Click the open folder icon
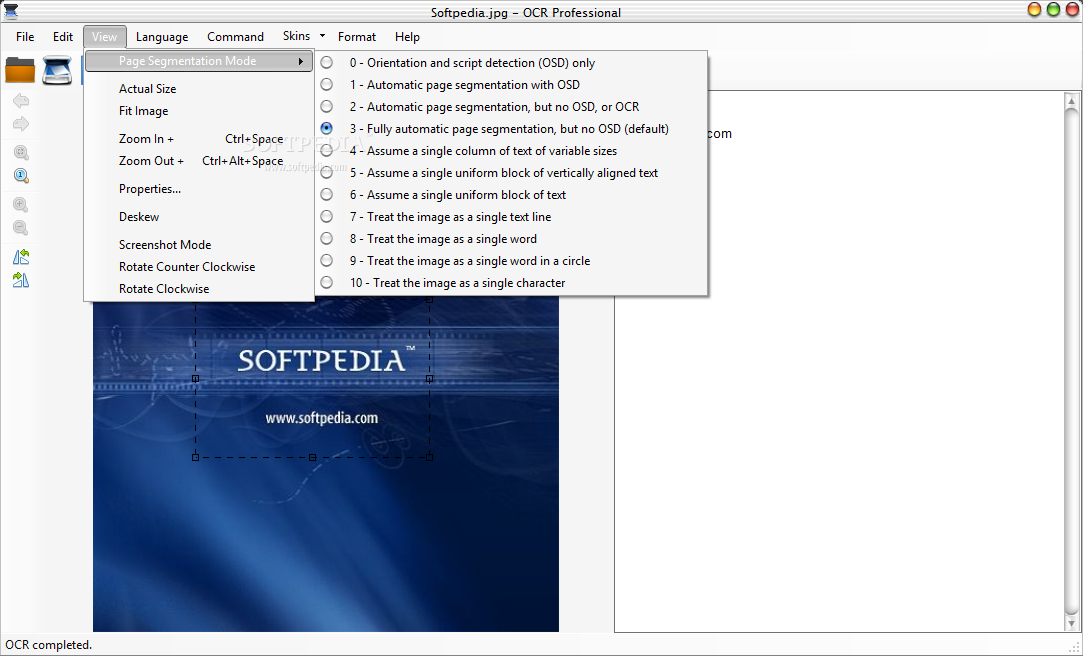 pos(20,70)
